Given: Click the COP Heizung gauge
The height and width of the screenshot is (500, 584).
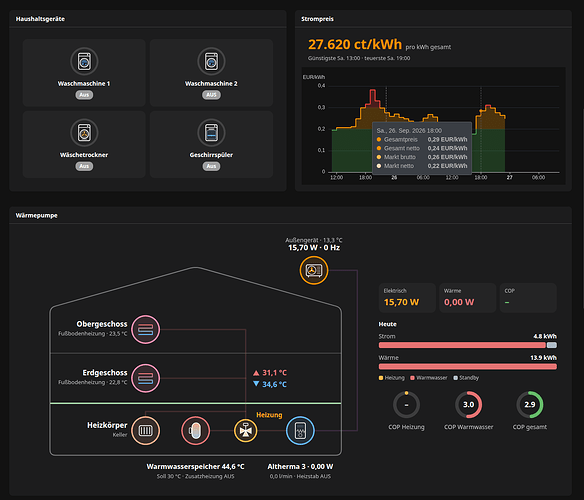Looking at the screenshot, I should [406, 405].
